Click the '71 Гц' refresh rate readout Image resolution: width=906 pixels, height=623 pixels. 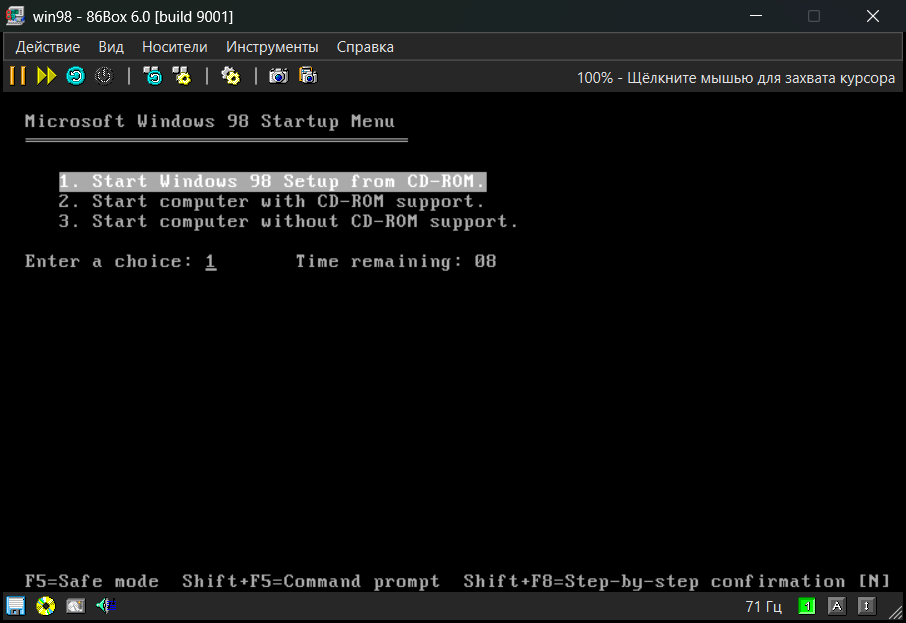click(763, 606)
